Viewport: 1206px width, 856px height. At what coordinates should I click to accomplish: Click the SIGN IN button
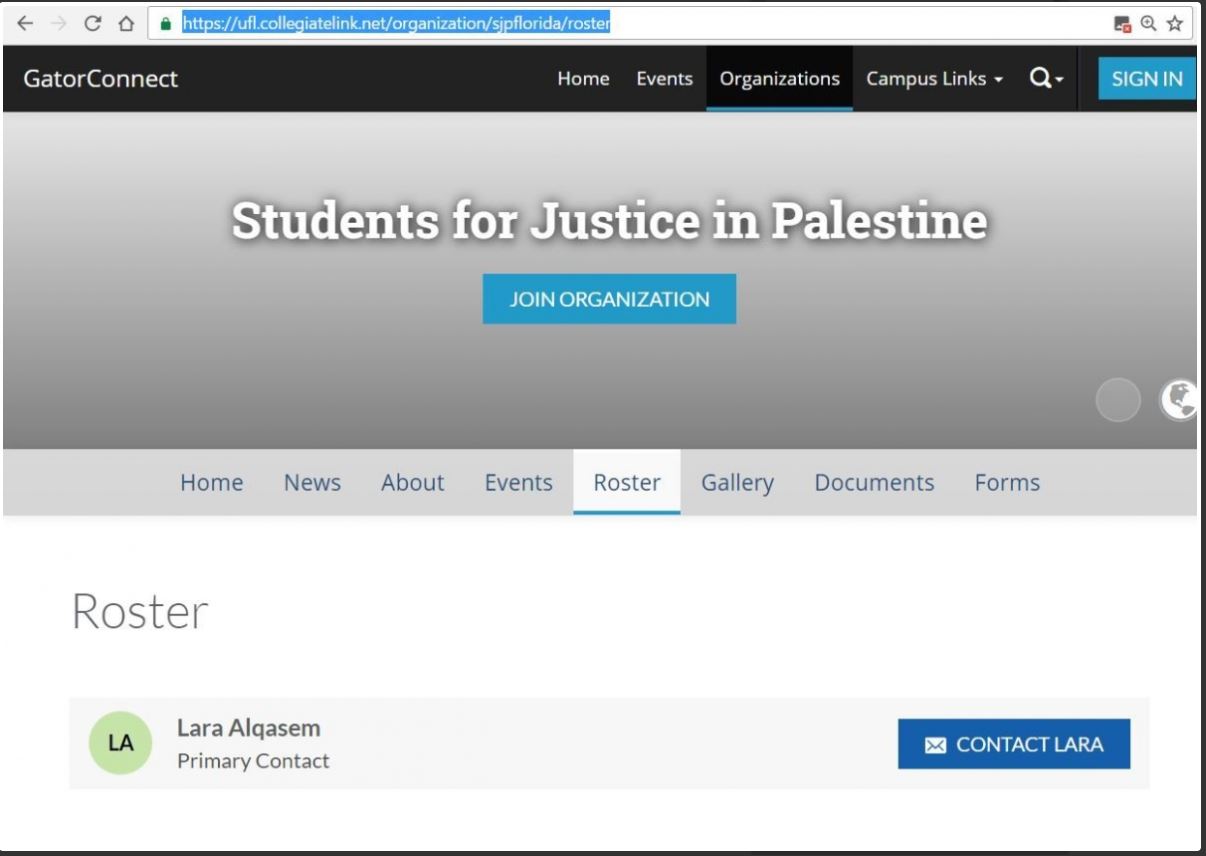1147,78
